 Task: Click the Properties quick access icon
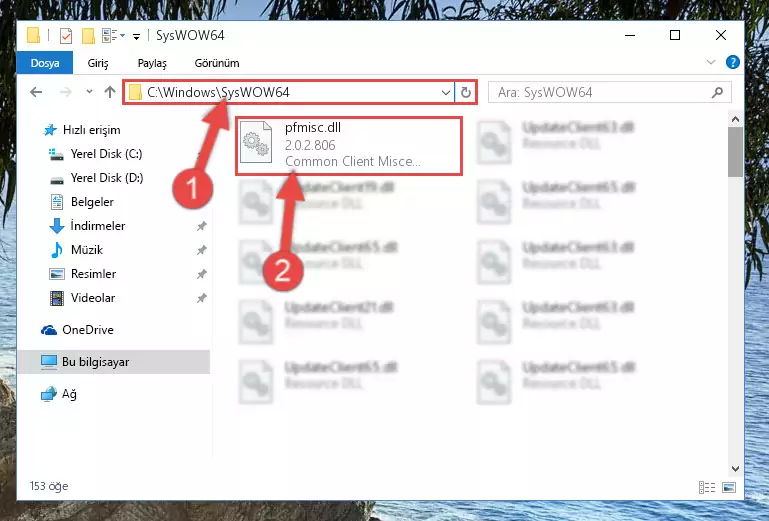point(66,36)
